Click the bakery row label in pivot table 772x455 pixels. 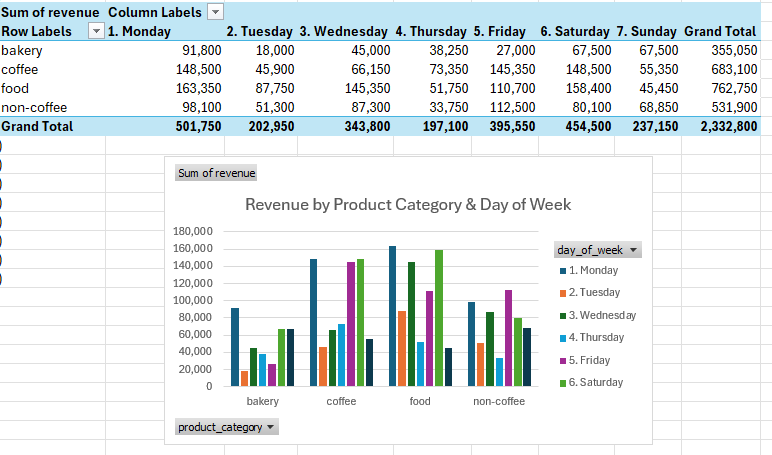[21, 50]
